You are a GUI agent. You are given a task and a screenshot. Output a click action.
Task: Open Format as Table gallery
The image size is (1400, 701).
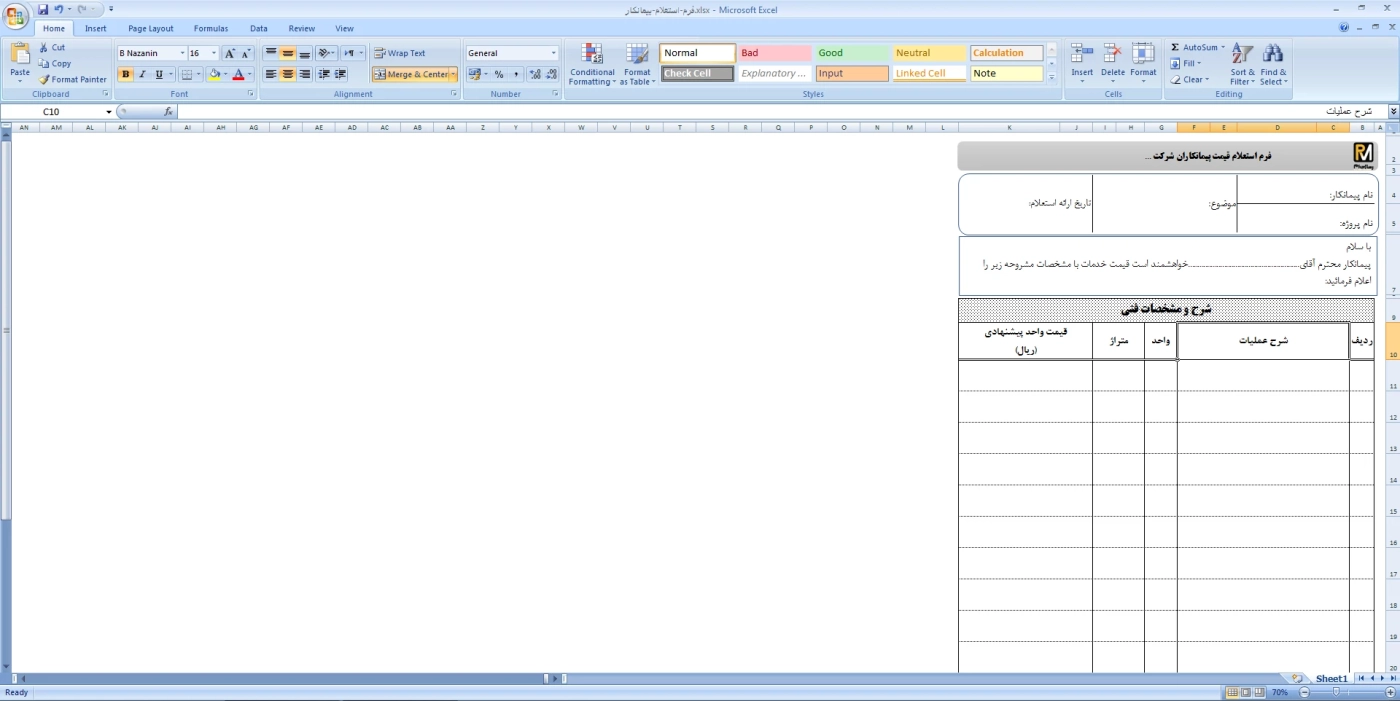tap(637, 64)
